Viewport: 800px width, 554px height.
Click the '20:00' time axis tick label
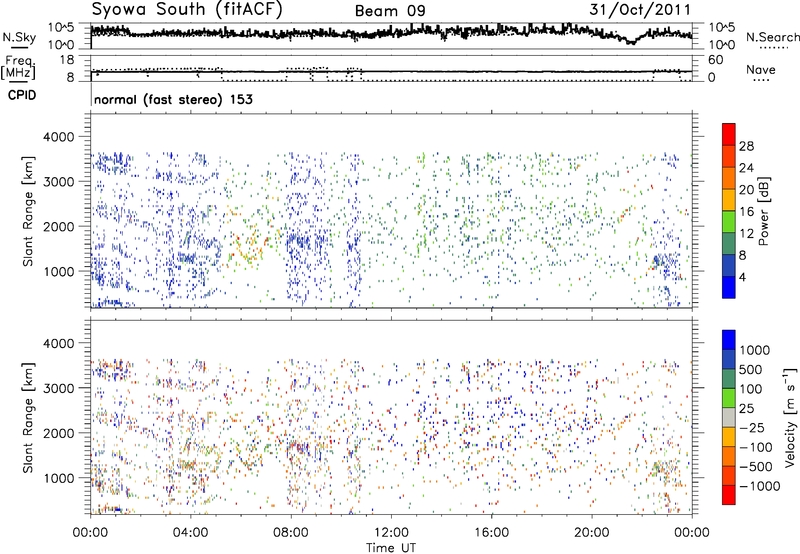point(591,533)
